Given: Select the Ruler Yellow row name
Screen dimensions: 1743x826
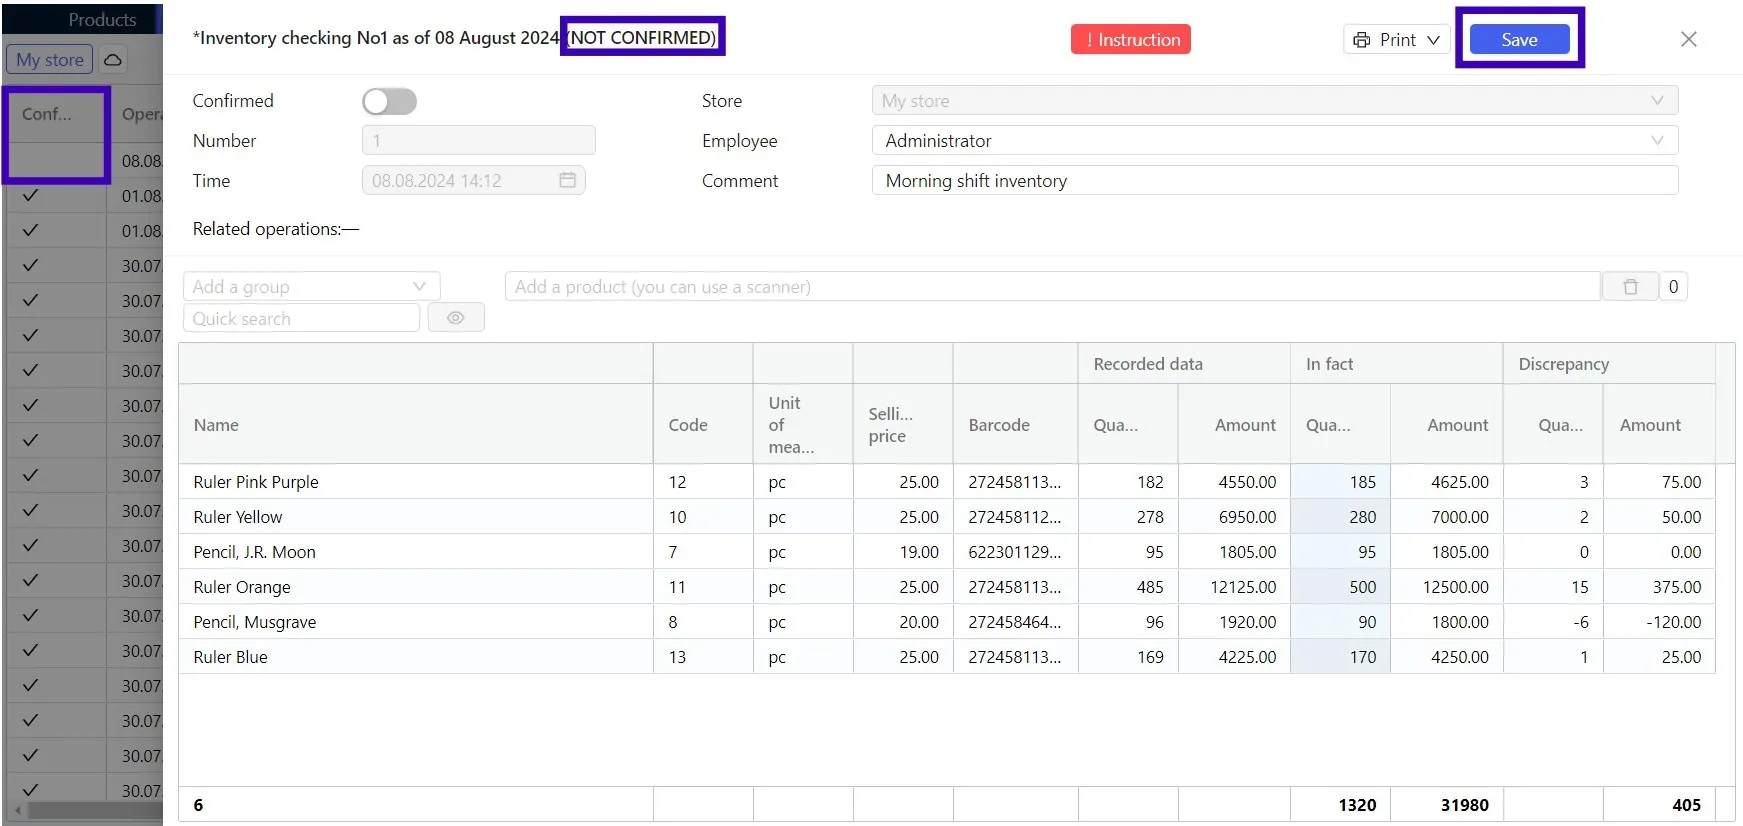Looking at the screenshot, I should [x=238, y=517].
